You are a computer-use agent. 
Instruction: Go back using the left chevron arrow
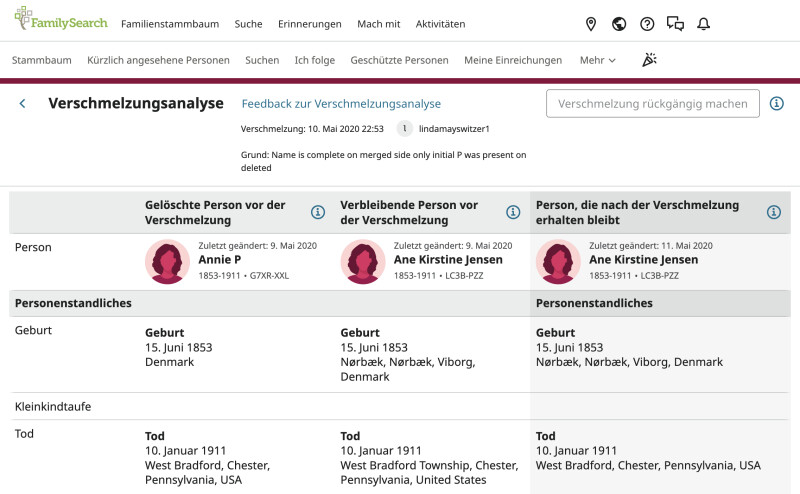coord(22,104)
